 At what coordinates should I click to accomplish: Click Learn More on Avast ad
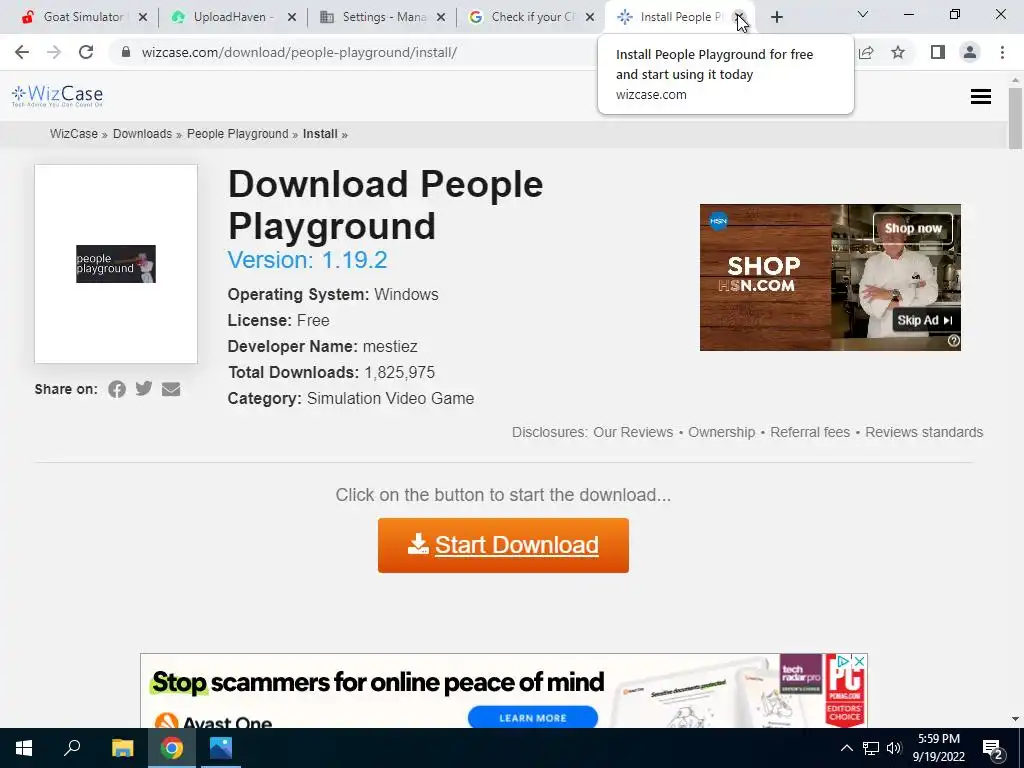[x=533, y=718]
